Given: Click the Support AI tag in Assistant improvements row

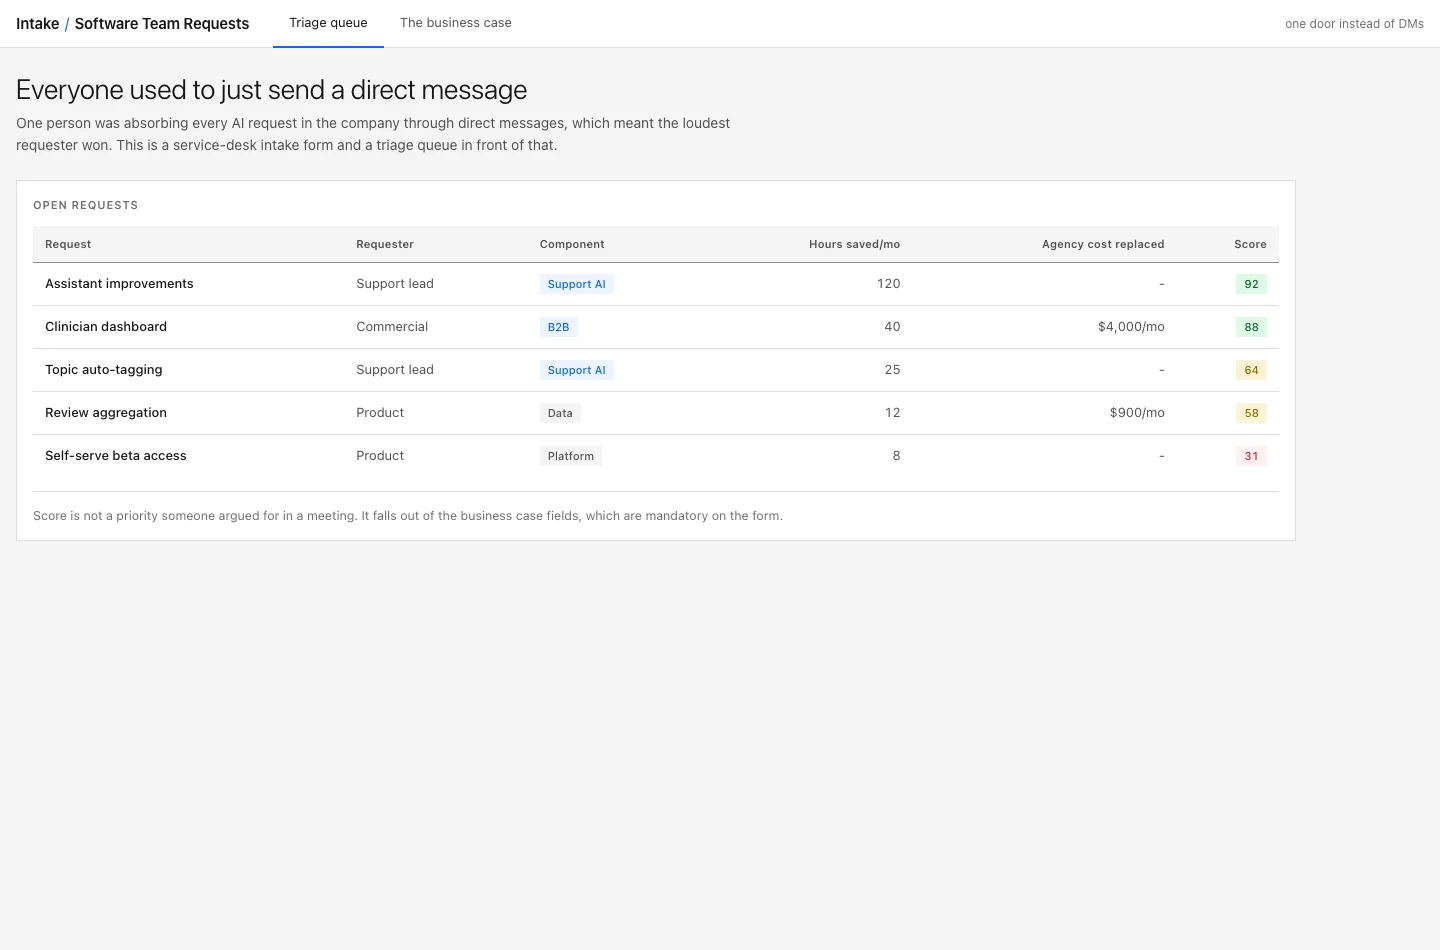Looking at the screenshot, I should (x=577, y=284).
